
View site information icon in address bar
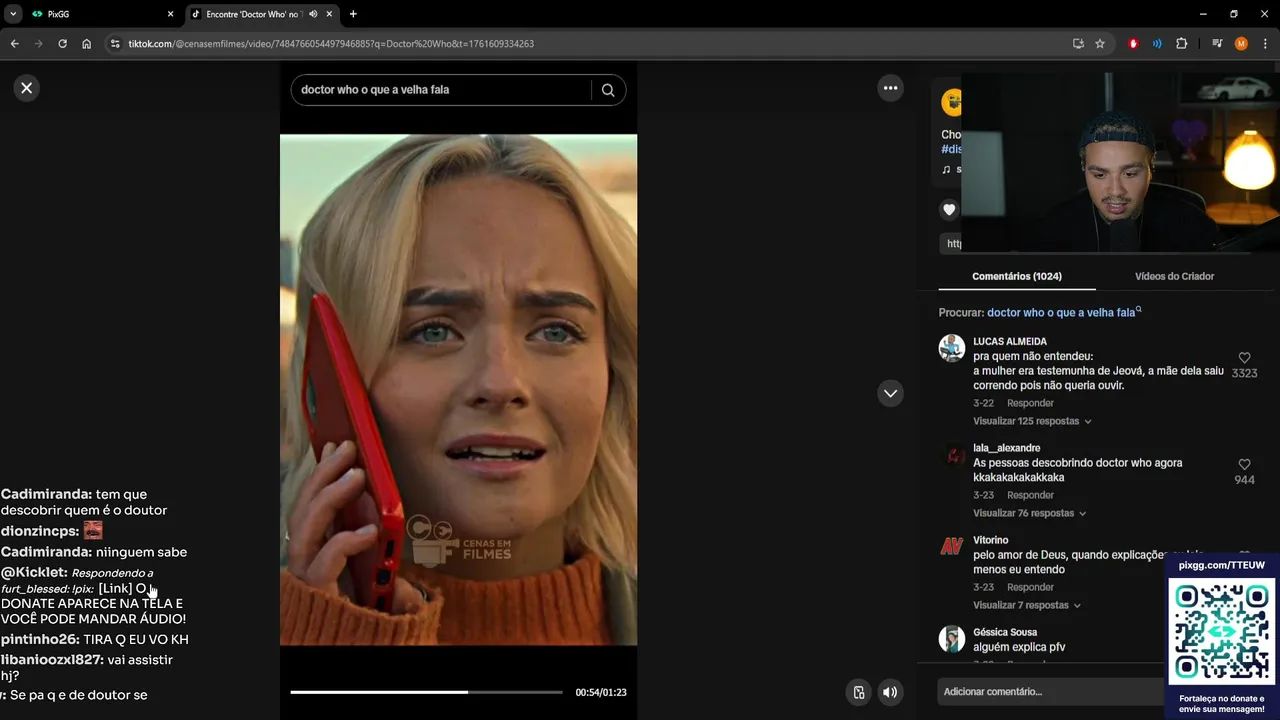pos(115,44)
